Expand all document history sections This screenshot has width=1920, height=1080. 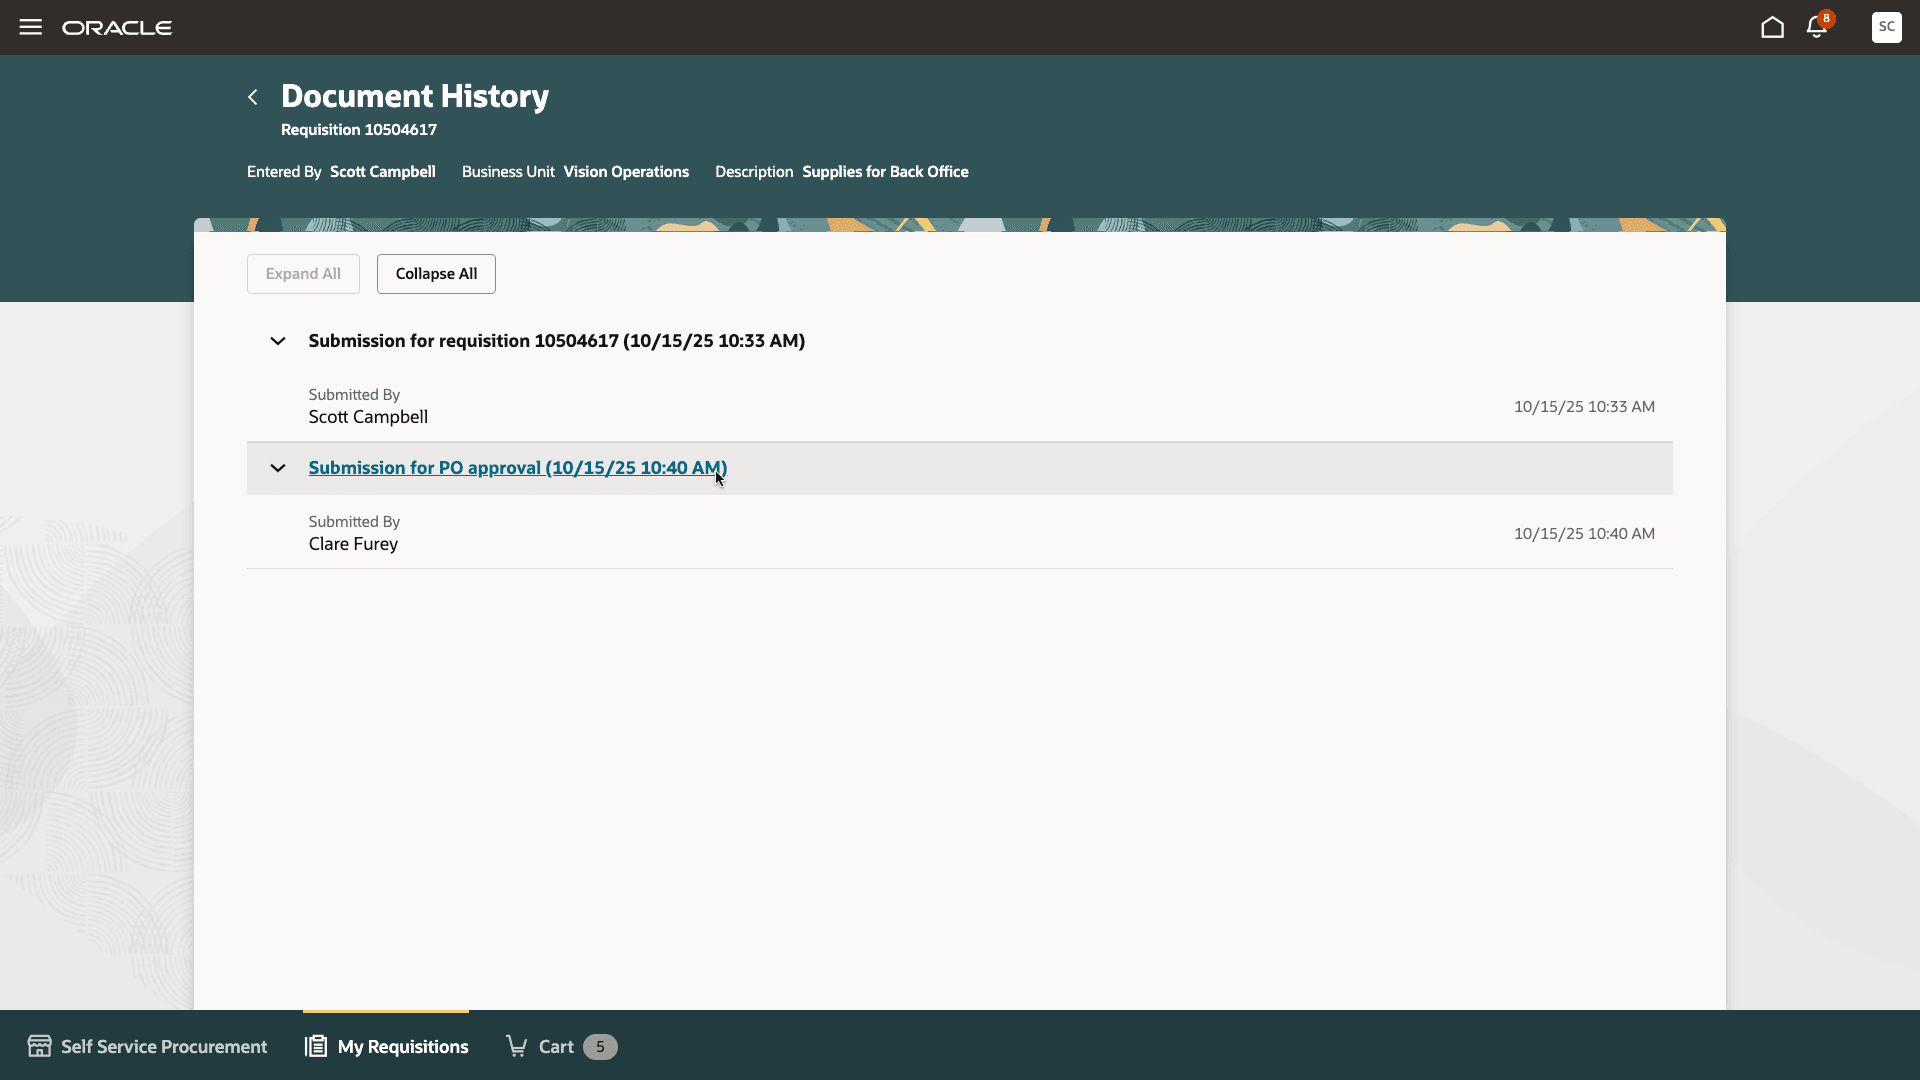[302, 273]
